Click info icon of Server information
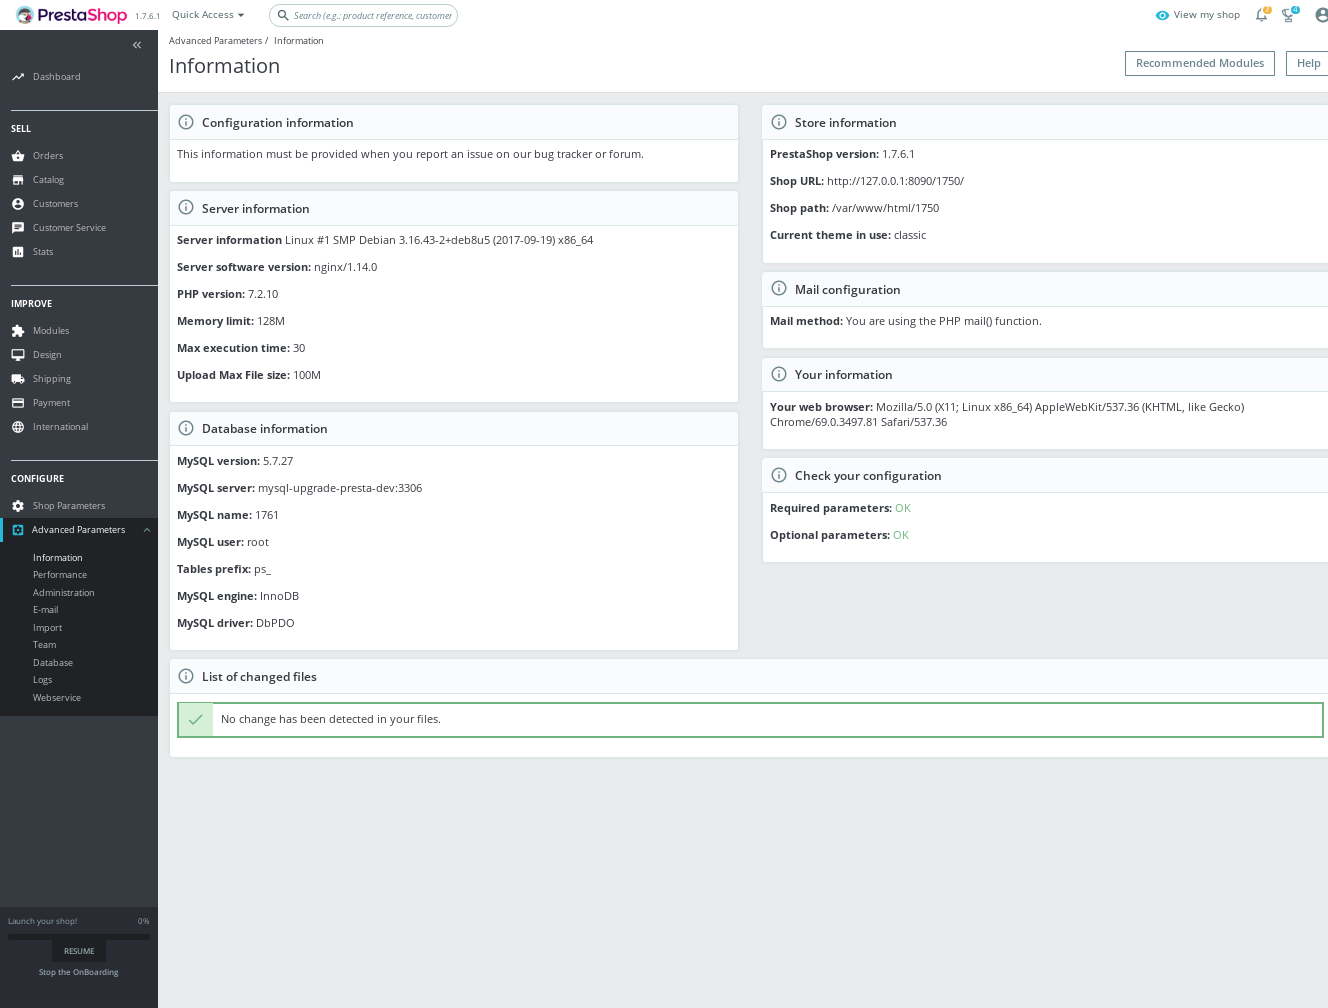 [186, 208]
